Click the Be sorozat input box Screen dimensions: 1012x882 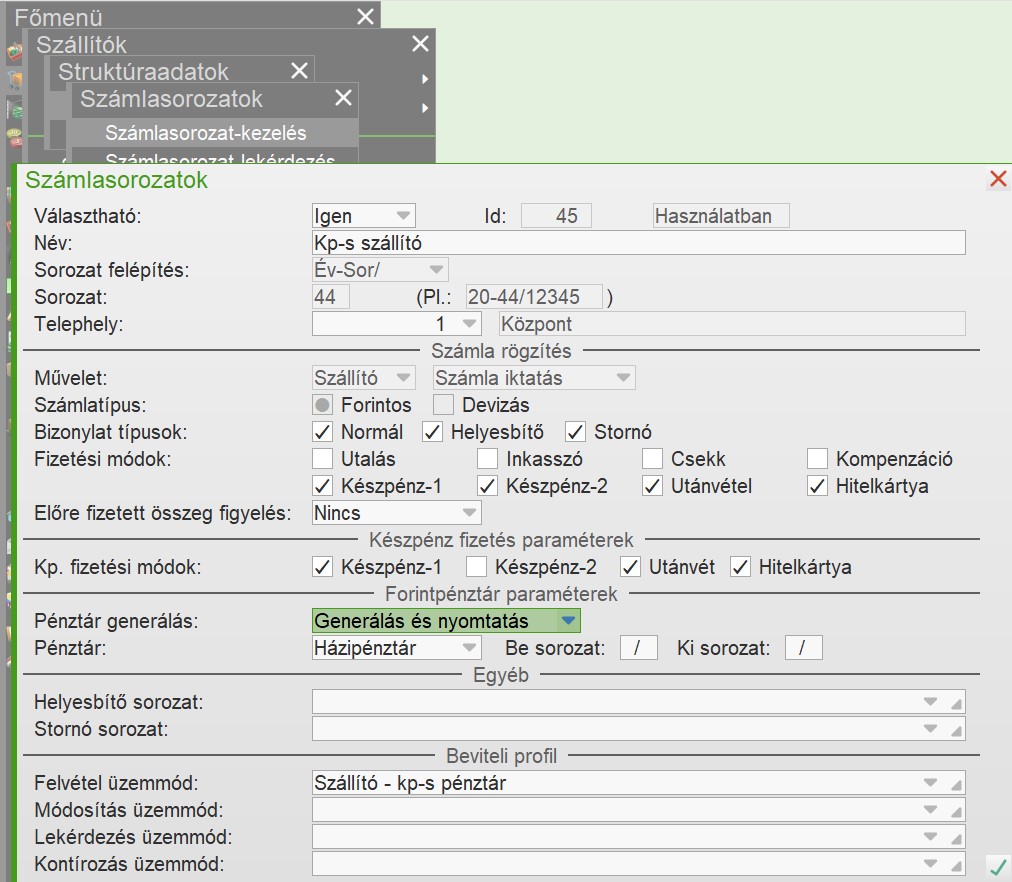(x=638, y=648)
